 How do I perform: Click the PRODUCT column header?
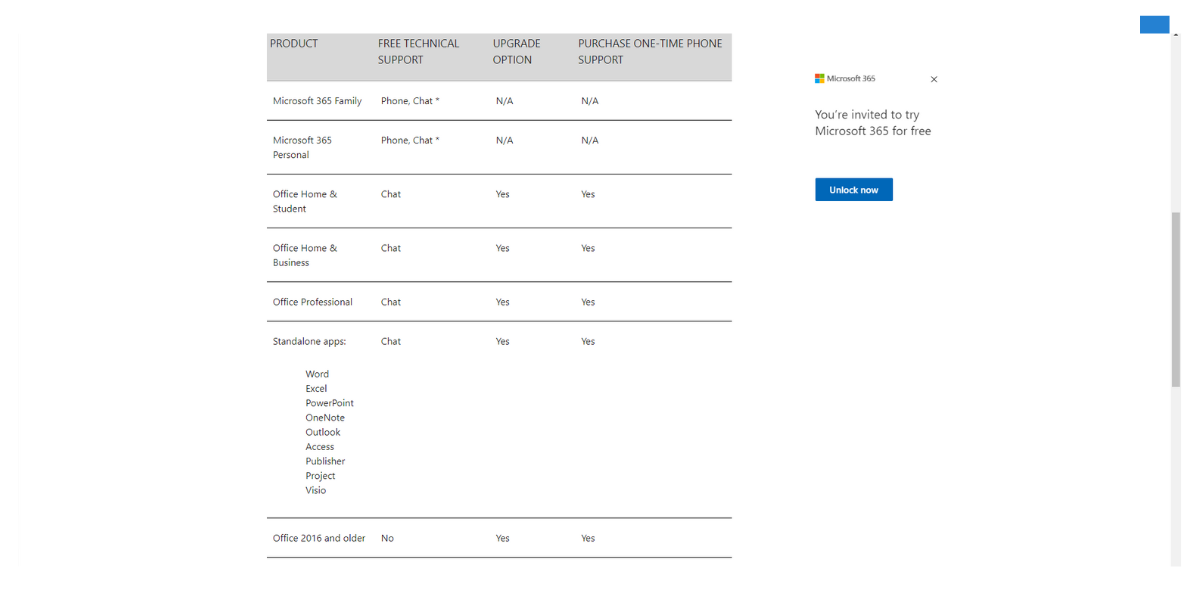tap(294, 43)
